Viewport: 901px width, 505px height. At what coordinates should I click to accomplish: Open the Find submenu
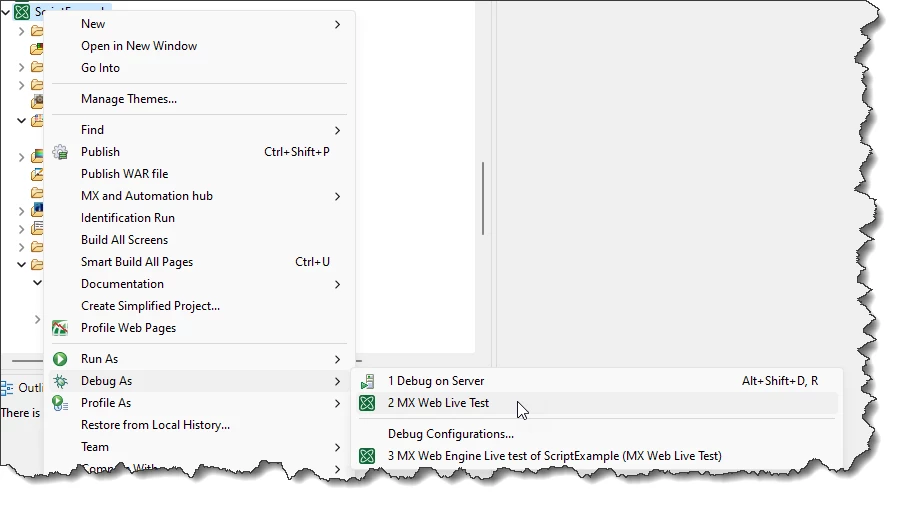click(x=199, y=130)
